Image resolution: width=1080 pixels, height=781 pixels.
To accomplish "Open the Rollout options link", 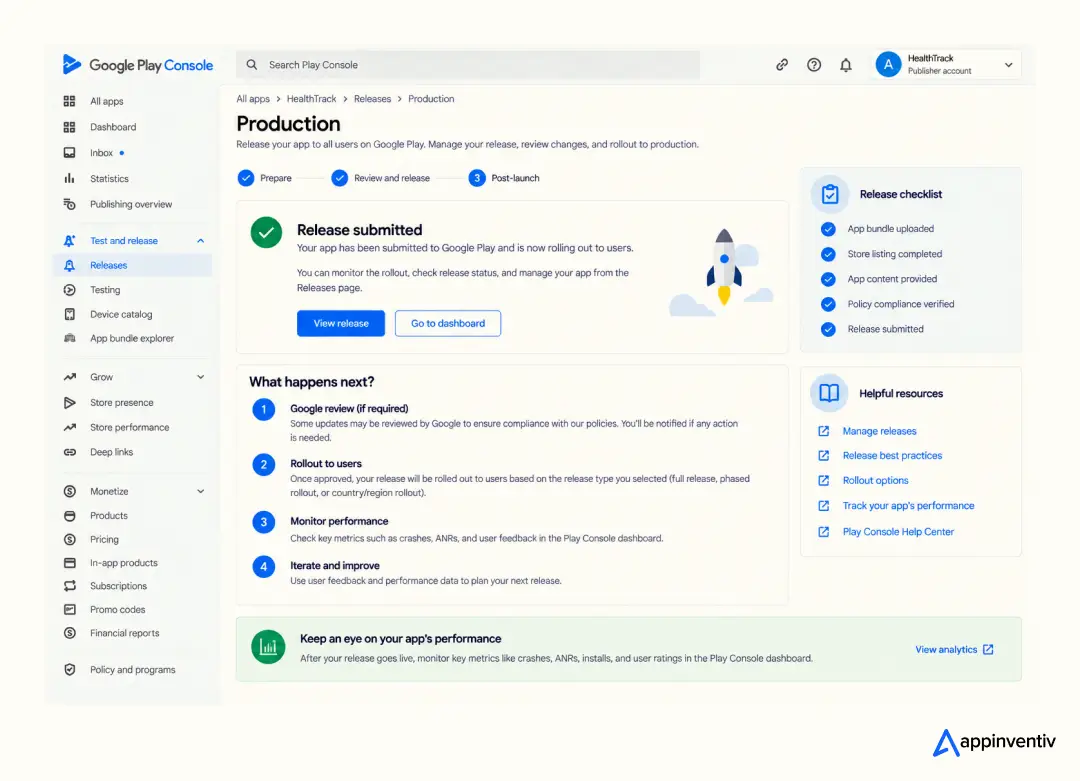I will 875,480.
